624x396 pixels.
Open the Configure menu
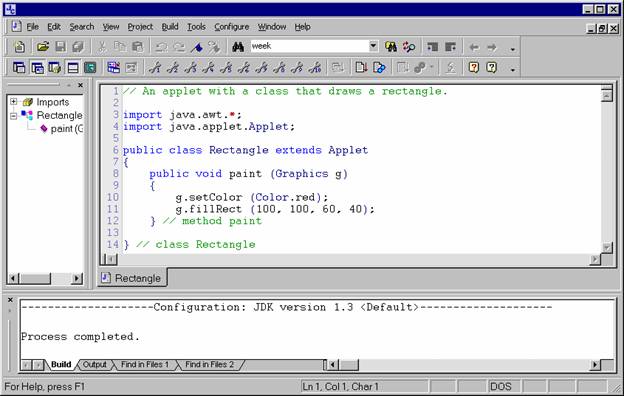(232, 27)
